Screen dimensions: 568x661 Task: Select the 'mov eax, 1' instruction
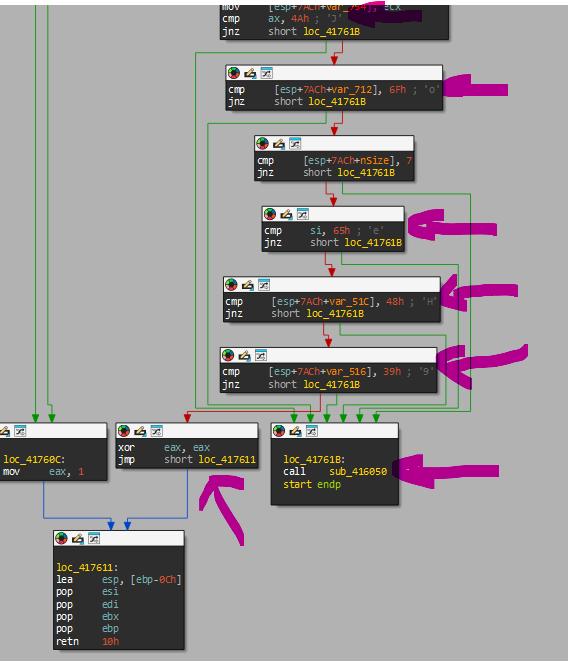click(x=43, y=472)
